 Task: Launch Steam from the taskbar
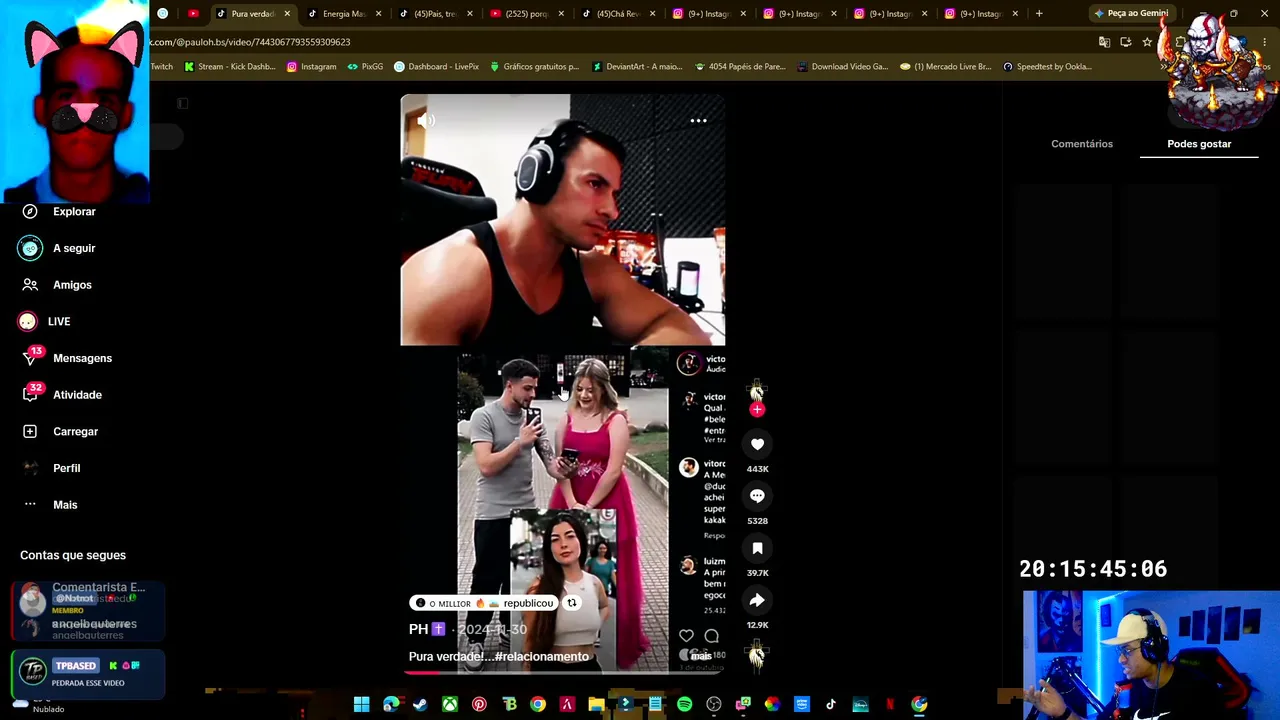420,705
